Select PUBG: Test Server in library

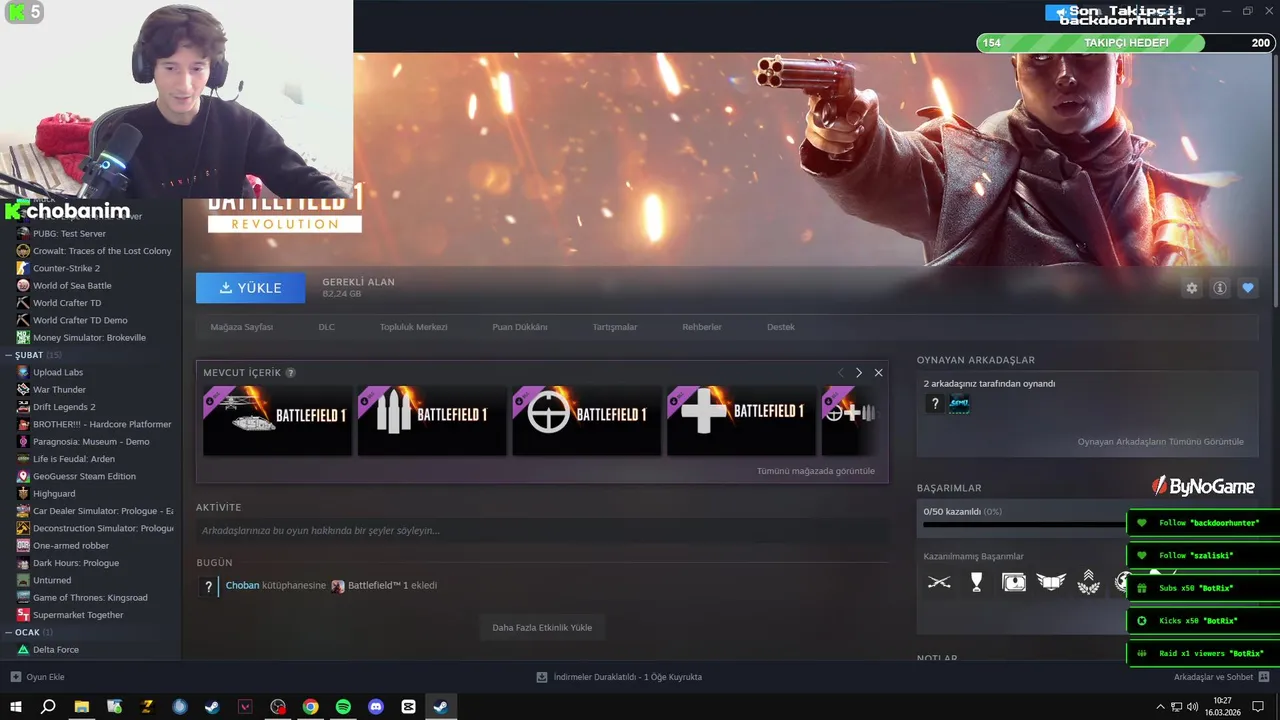pyautogui.click(x=69, y=234)
